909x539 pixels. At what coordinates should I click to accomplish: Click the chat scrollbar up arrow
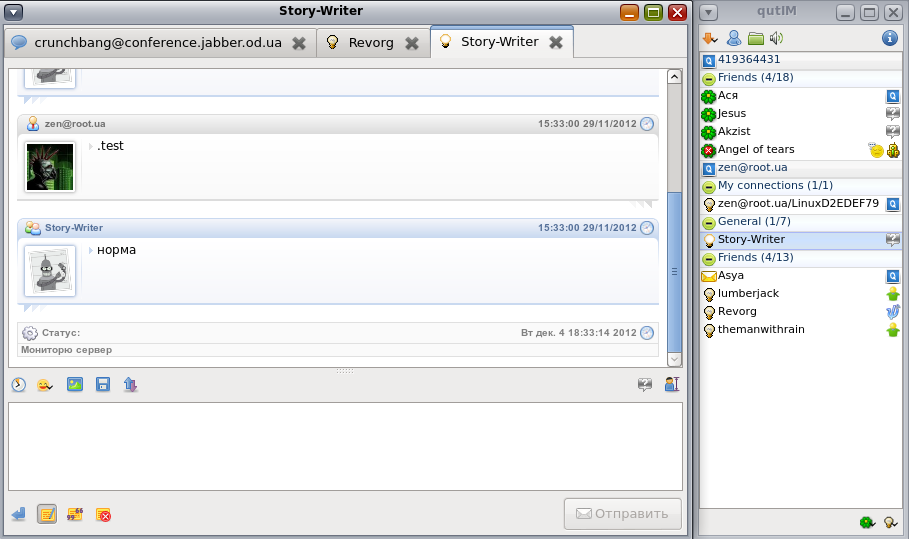tap(674, 77)
